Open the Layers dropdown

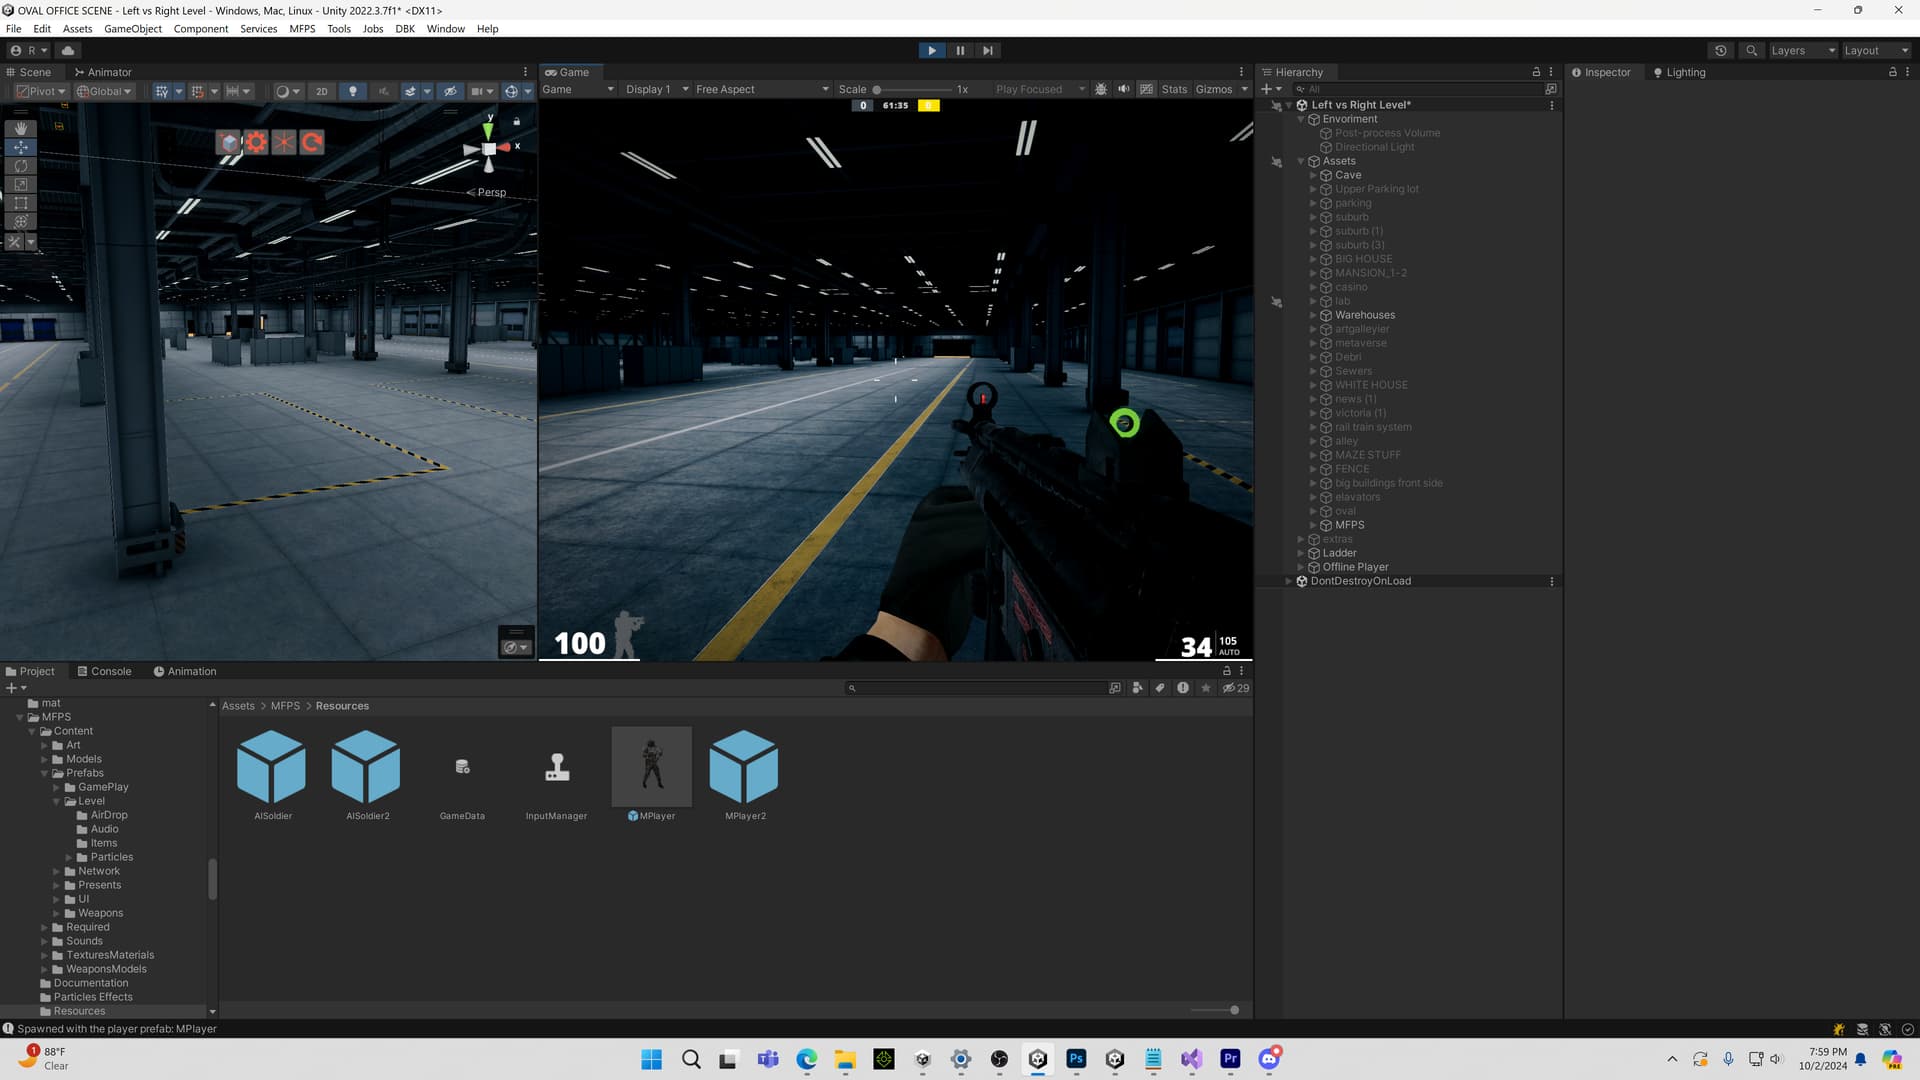[x=1802, y=50]
